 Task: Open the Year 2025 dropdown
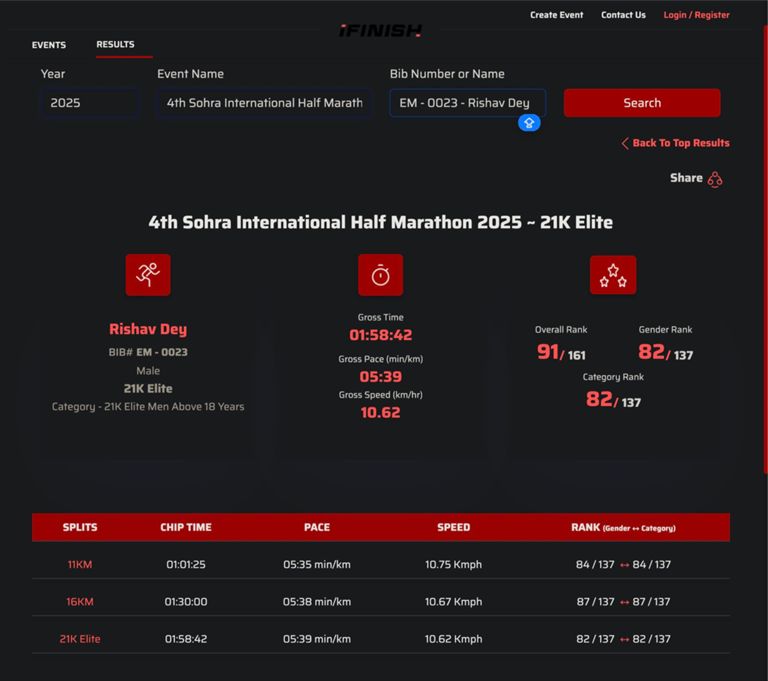(x=88, y=103)
